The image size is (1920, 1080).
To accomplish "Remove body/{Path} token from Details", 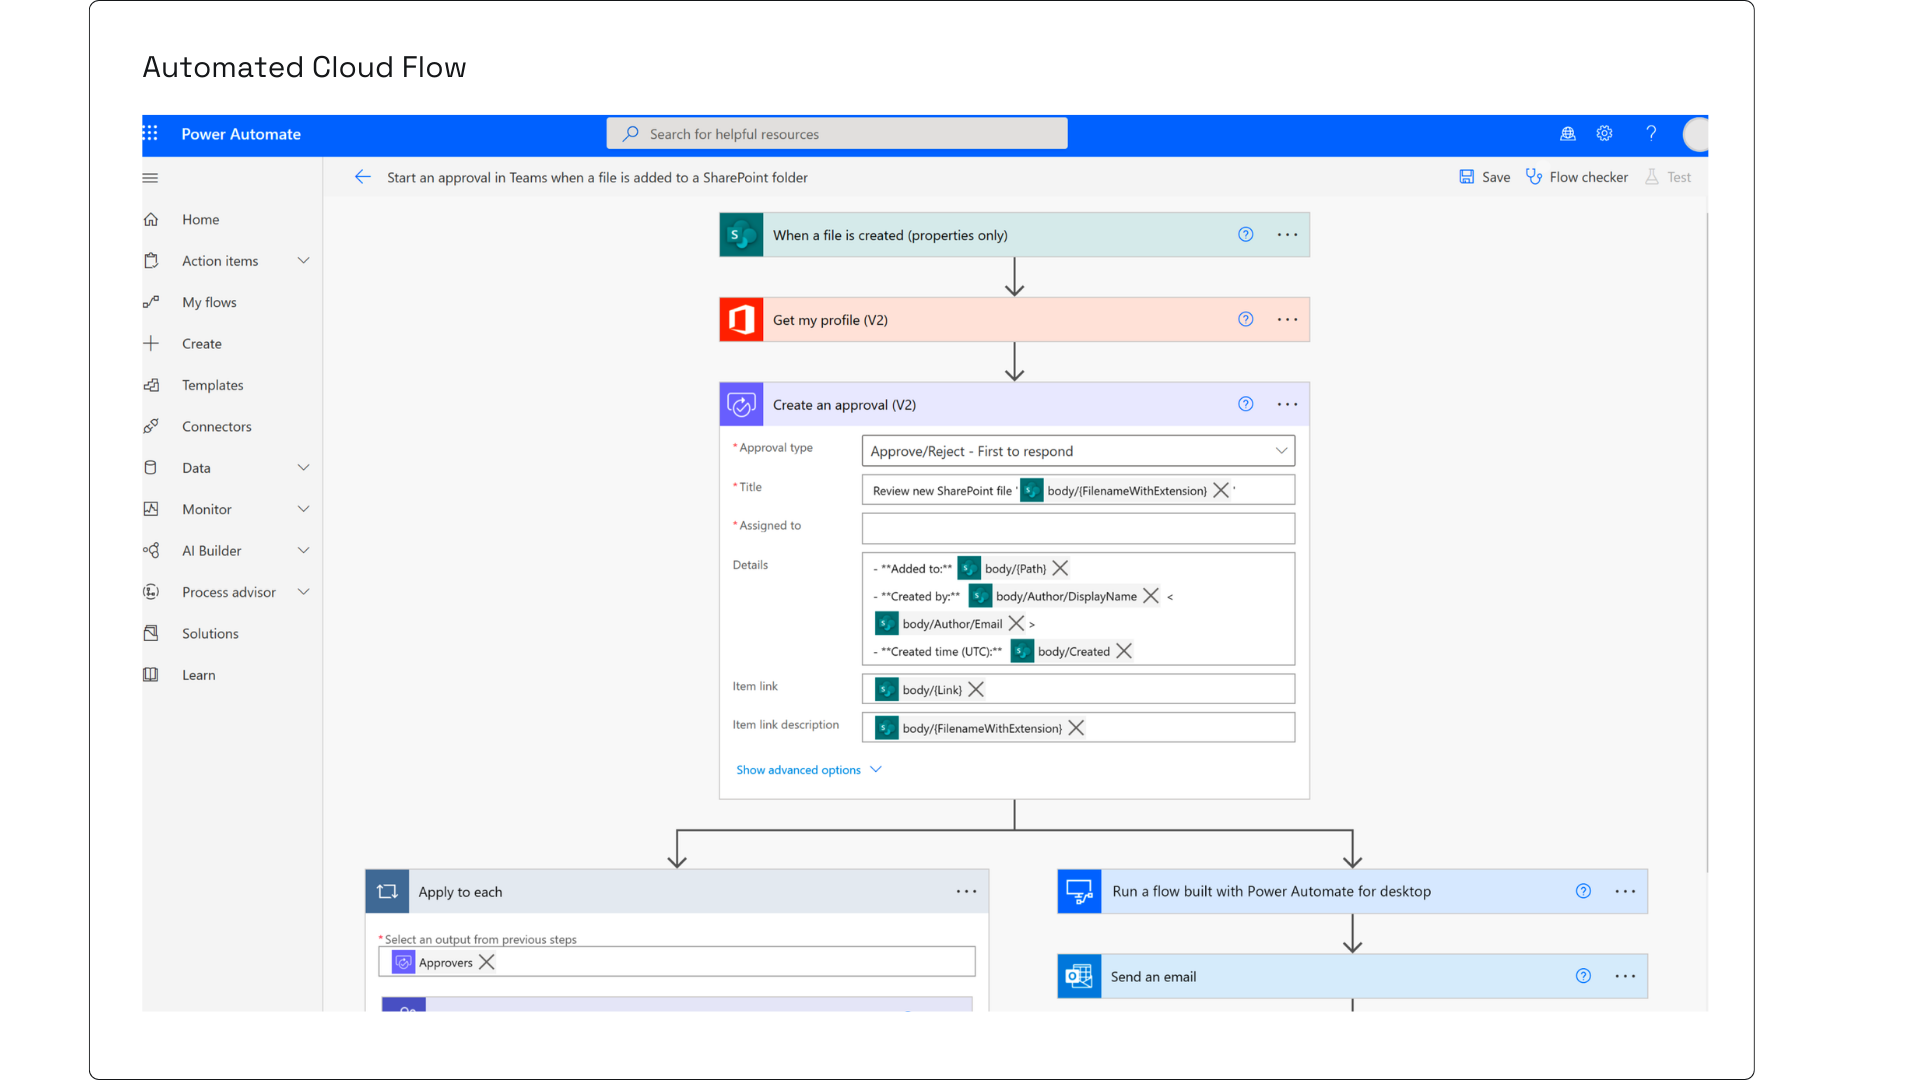I will click(1061, 568).
